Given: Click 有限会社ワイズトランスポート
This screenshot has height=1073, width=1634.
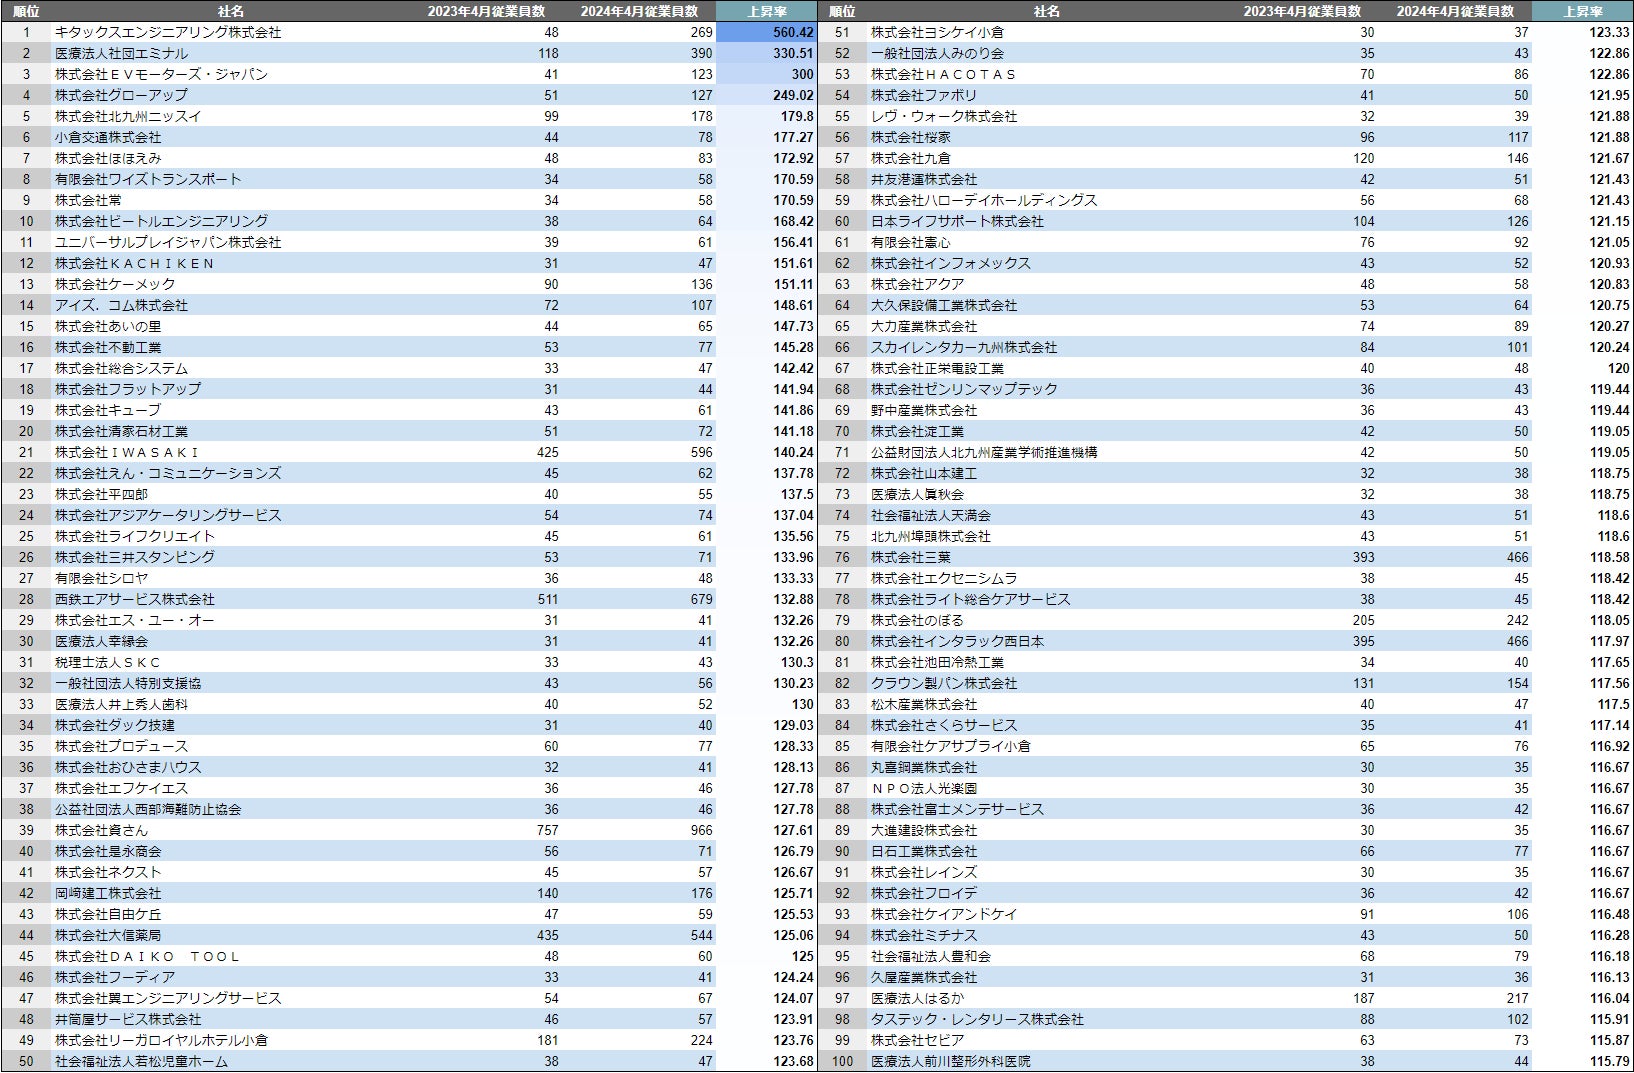Looking at the screenshot, I should [x=148, y=179].
